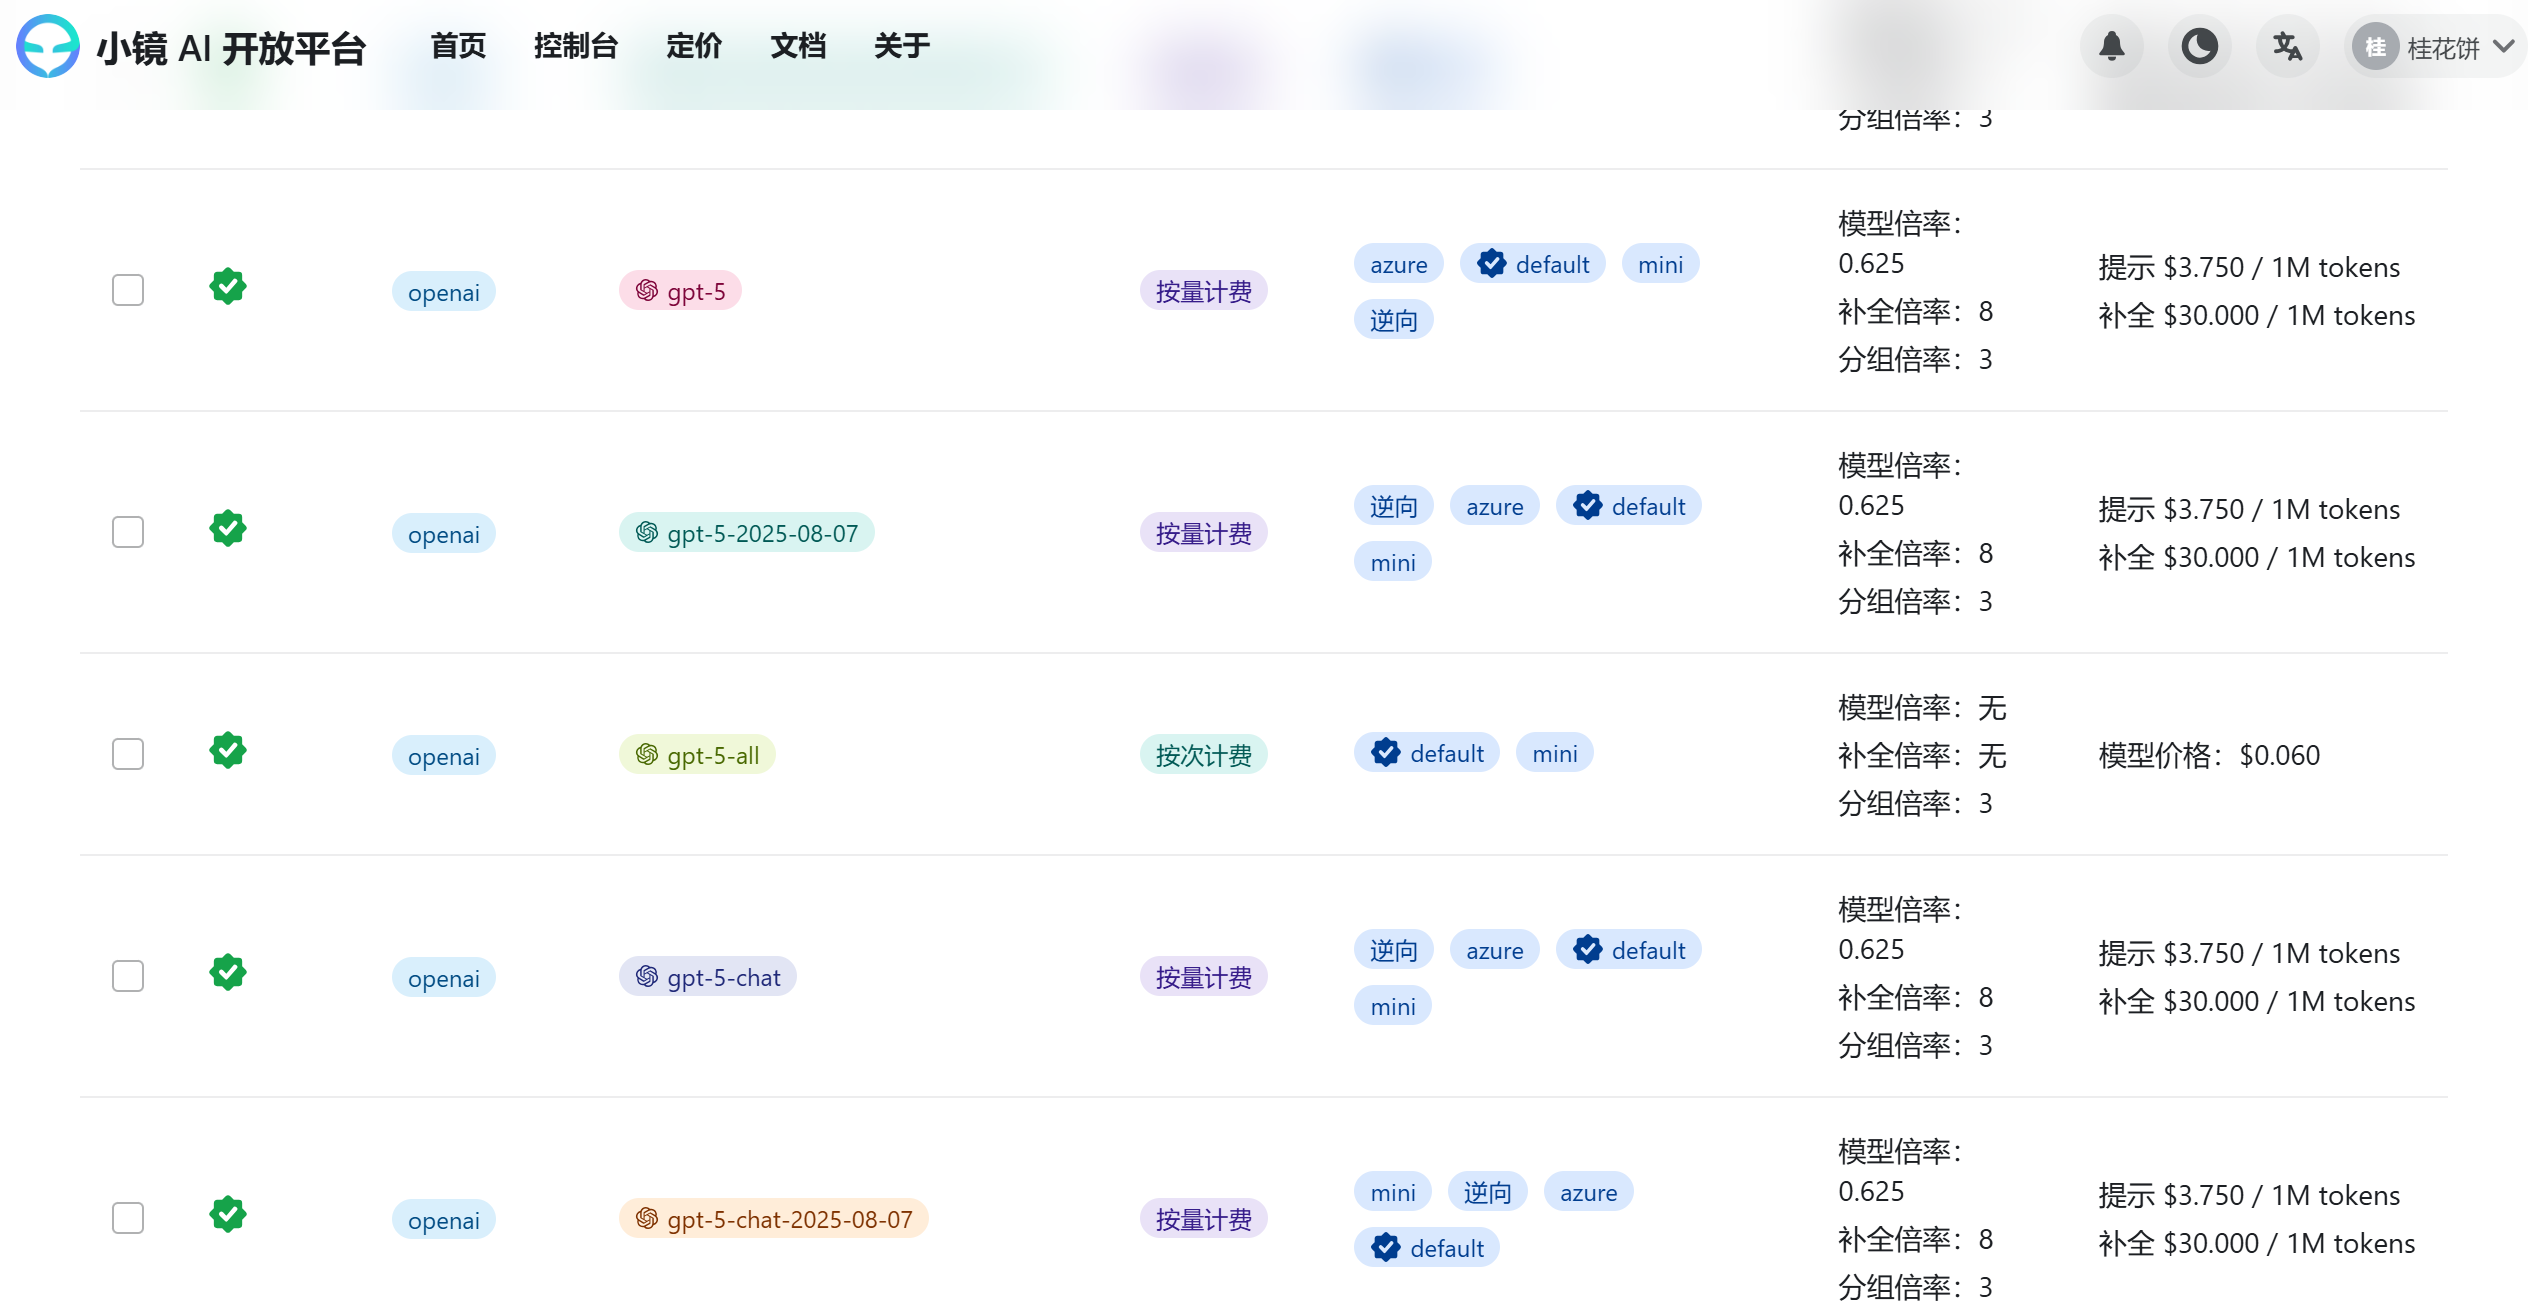Click 按量计费 tag in gpt-5-chat row
The height and width of the screenshot is (1312, 2528).
click(x=1204, y=977)
